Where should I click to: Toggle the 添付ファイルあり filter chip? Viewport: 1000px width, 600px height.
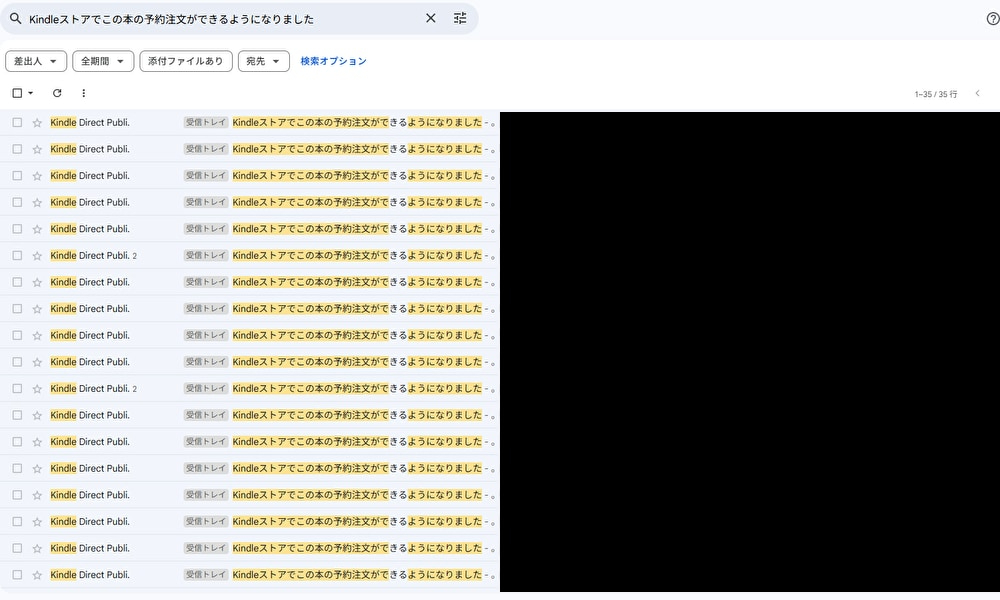click(x=186, y=61)
